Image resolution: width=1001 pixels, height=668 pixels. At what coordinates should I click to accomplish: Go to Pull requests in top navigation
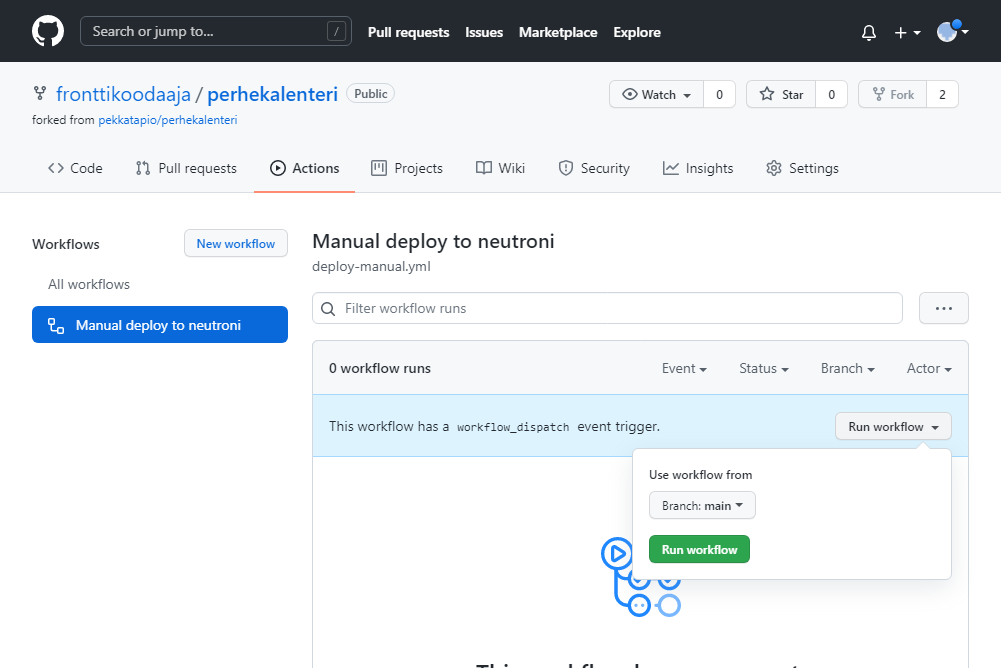[x=409, y=33]
